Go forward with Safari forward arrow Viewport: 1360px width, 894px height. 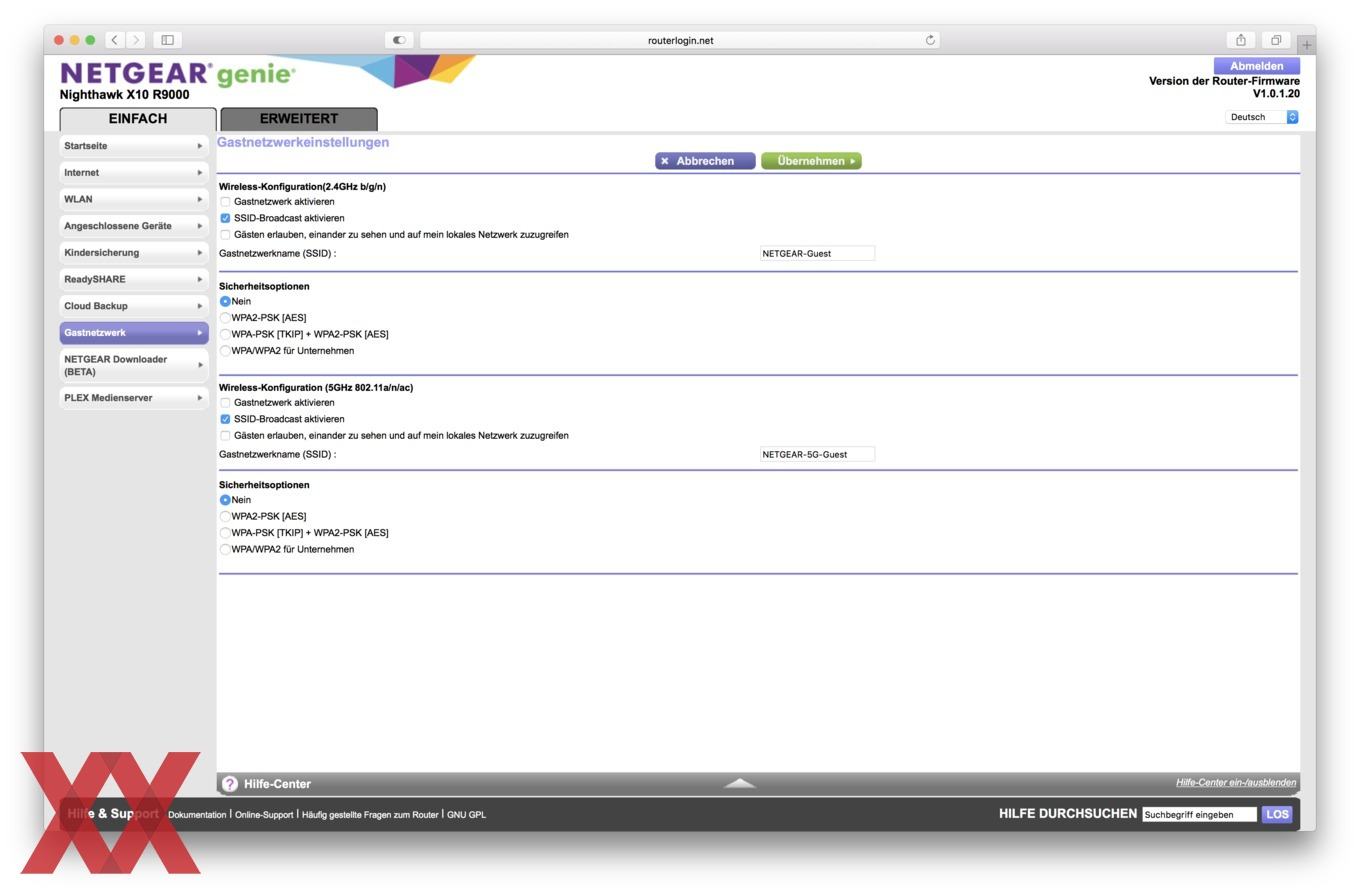136,40
